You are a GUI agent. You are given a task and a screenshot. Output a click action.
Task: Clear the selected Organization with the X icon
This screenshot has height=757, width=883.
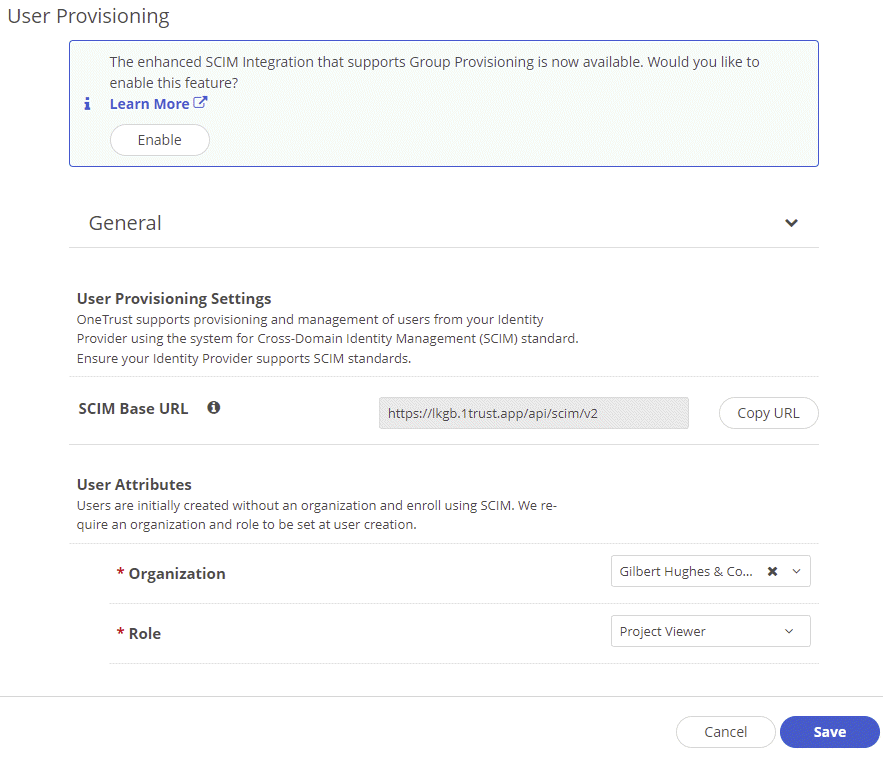[773, 571]
